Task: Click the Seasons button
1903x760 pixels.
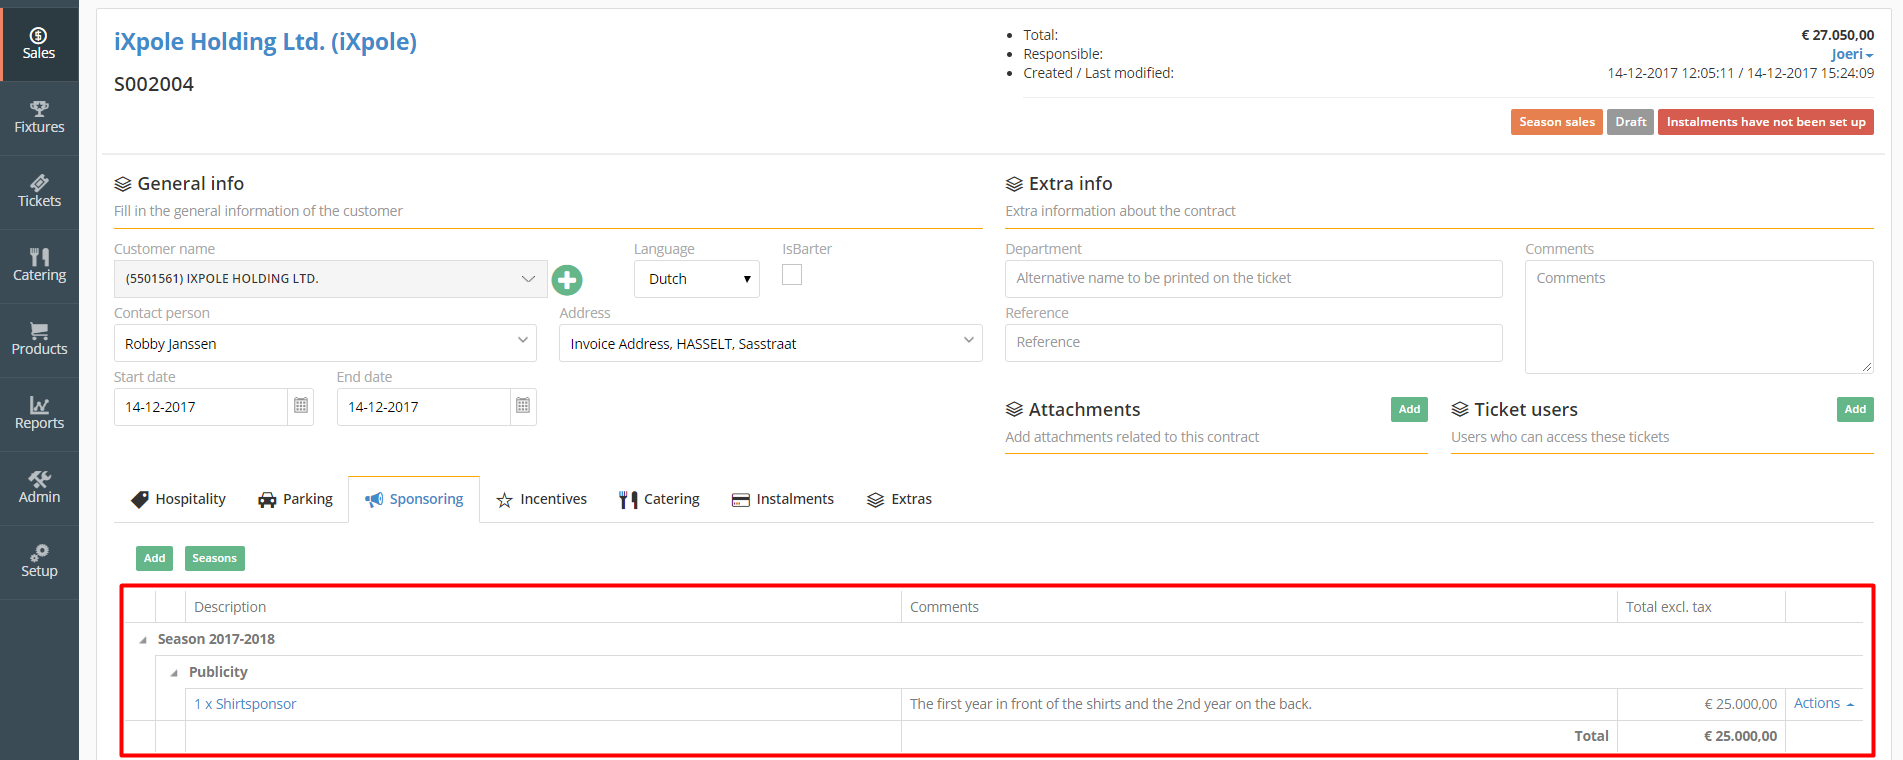Action: [215, 558]
